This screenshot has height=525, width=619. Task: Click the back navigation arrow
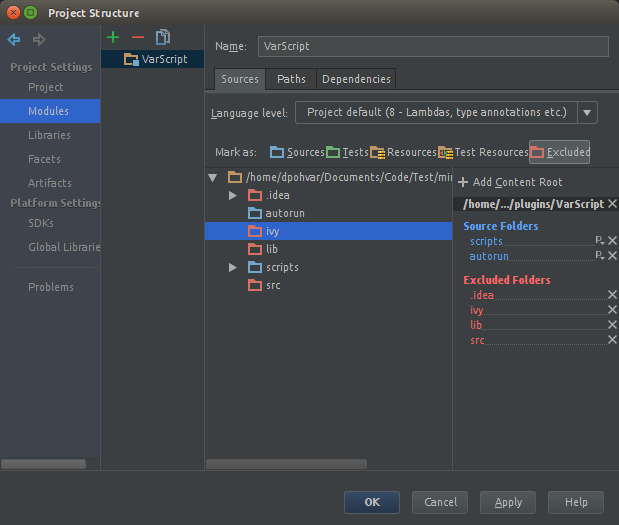pos(14,40)
